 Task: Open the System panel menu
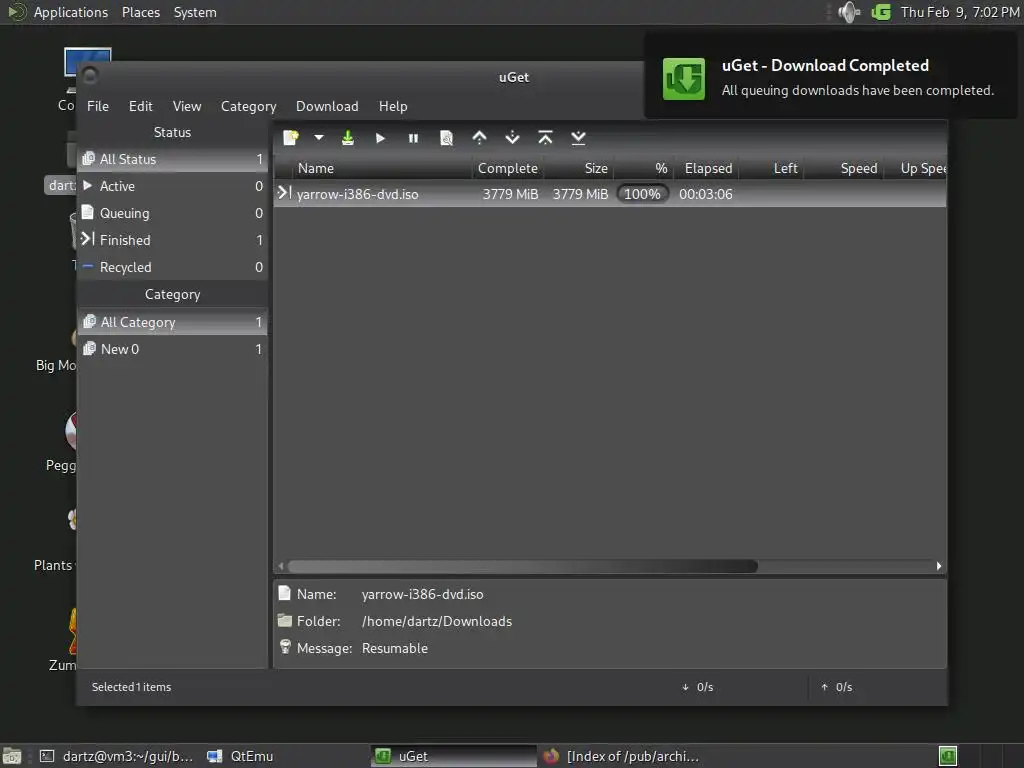point(195,12)
